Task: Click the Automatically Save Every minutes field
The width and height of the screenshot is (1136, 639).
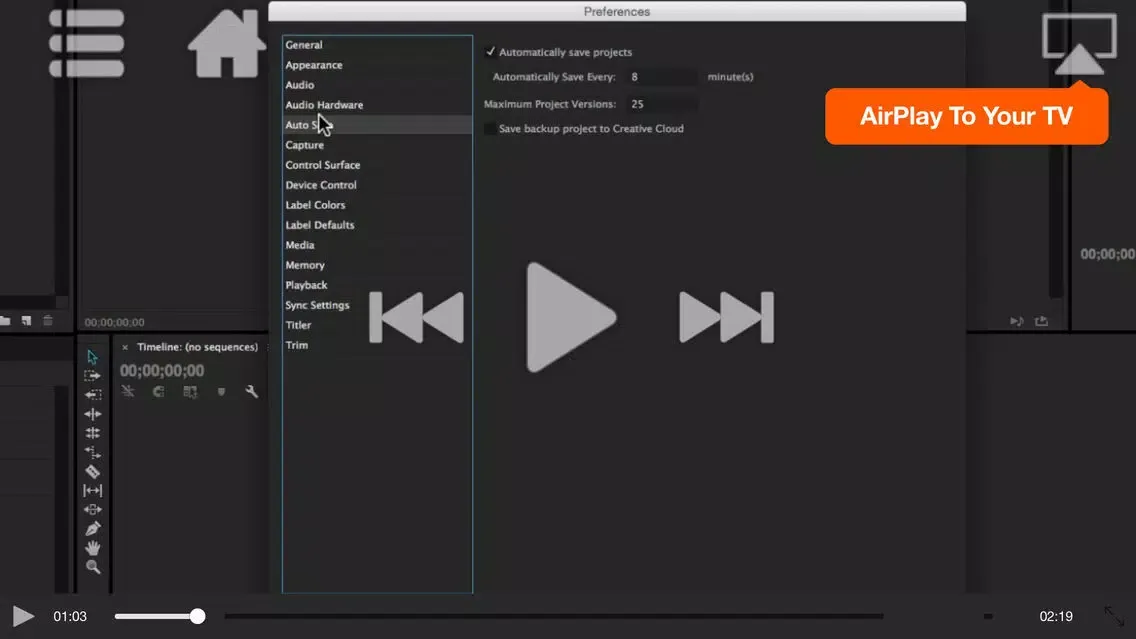Action: coord(662,77)
